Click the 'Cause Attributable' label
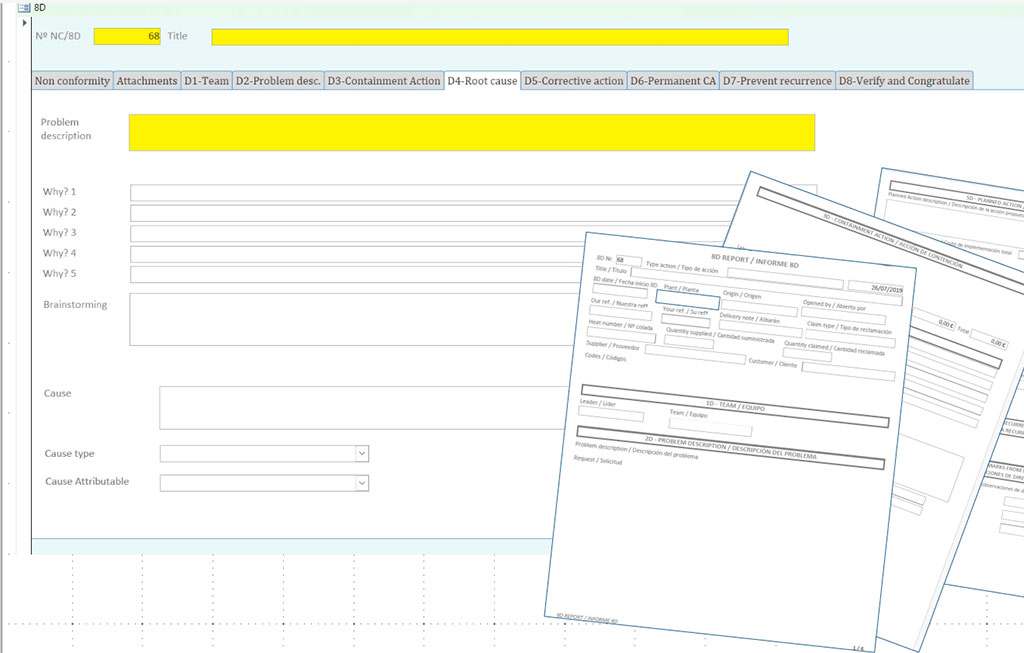The image size is (1024, 653). 87,482
